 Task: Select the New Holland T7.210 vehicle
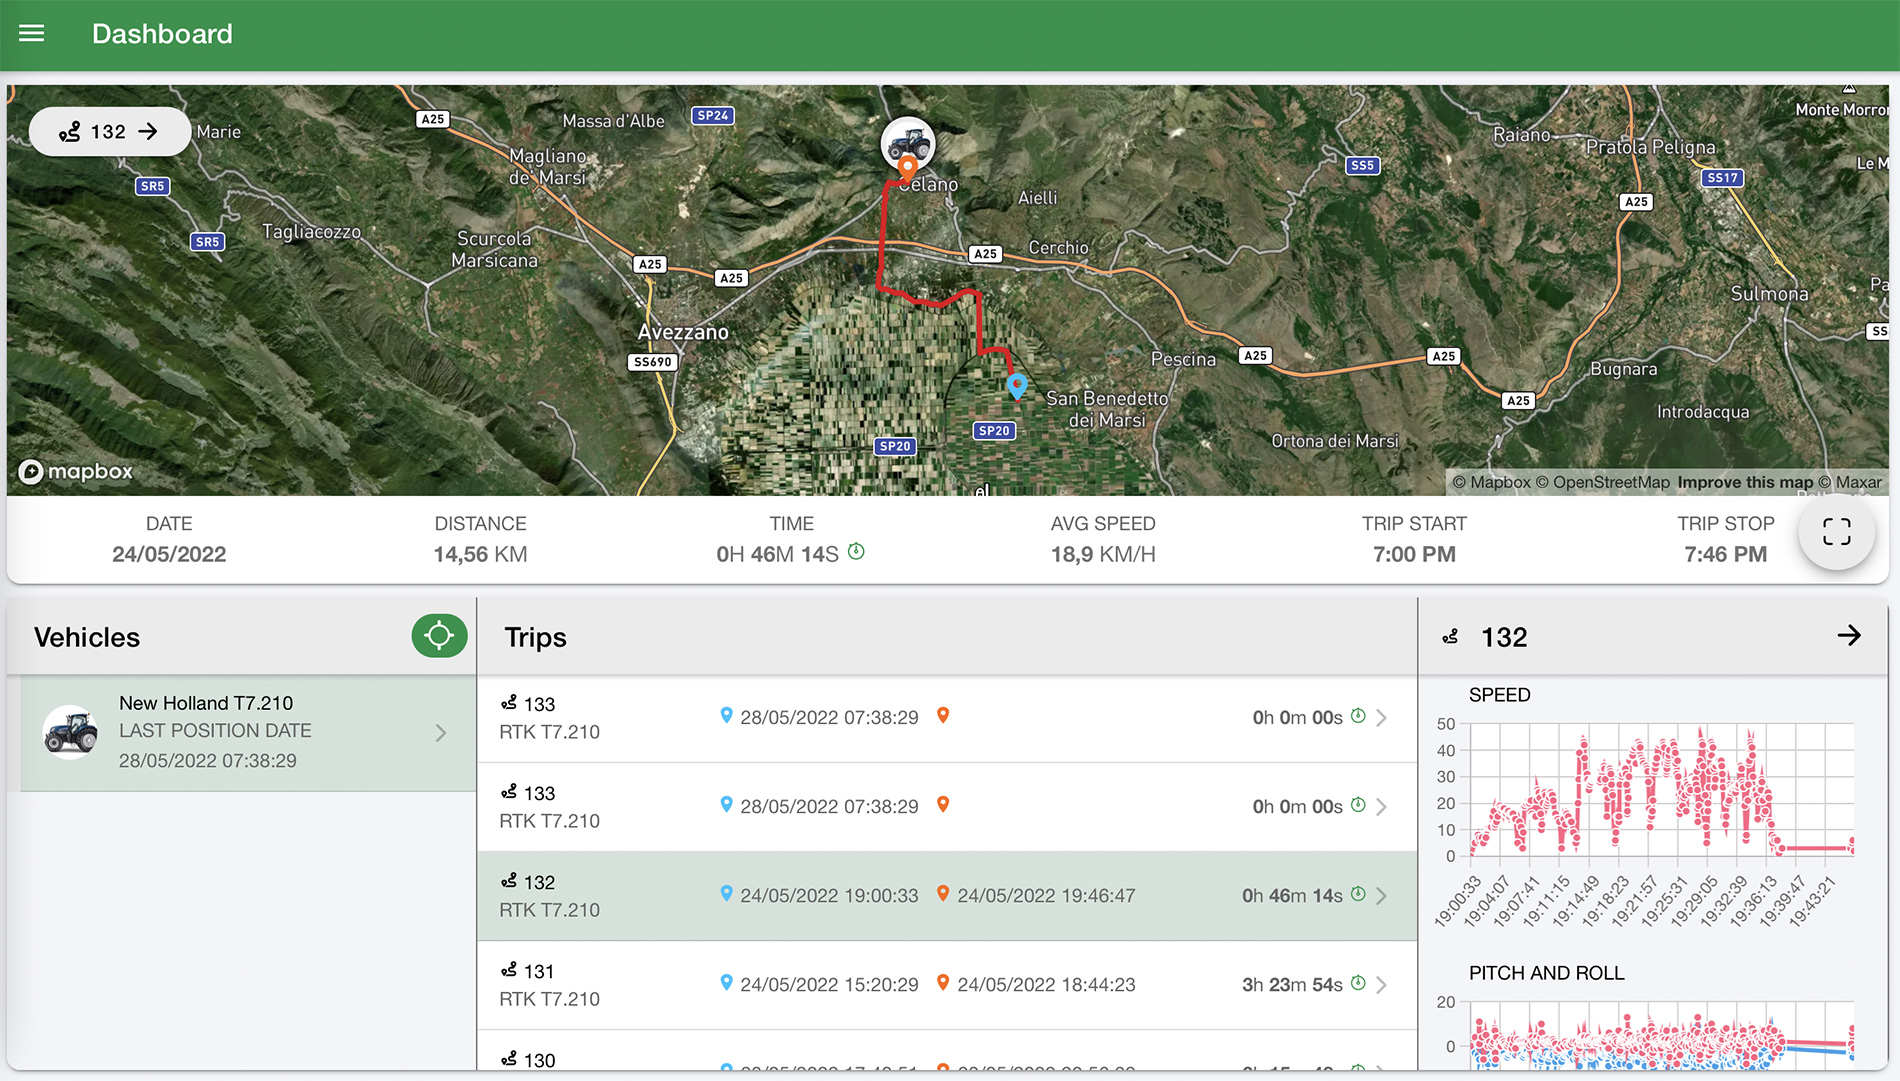215,732
